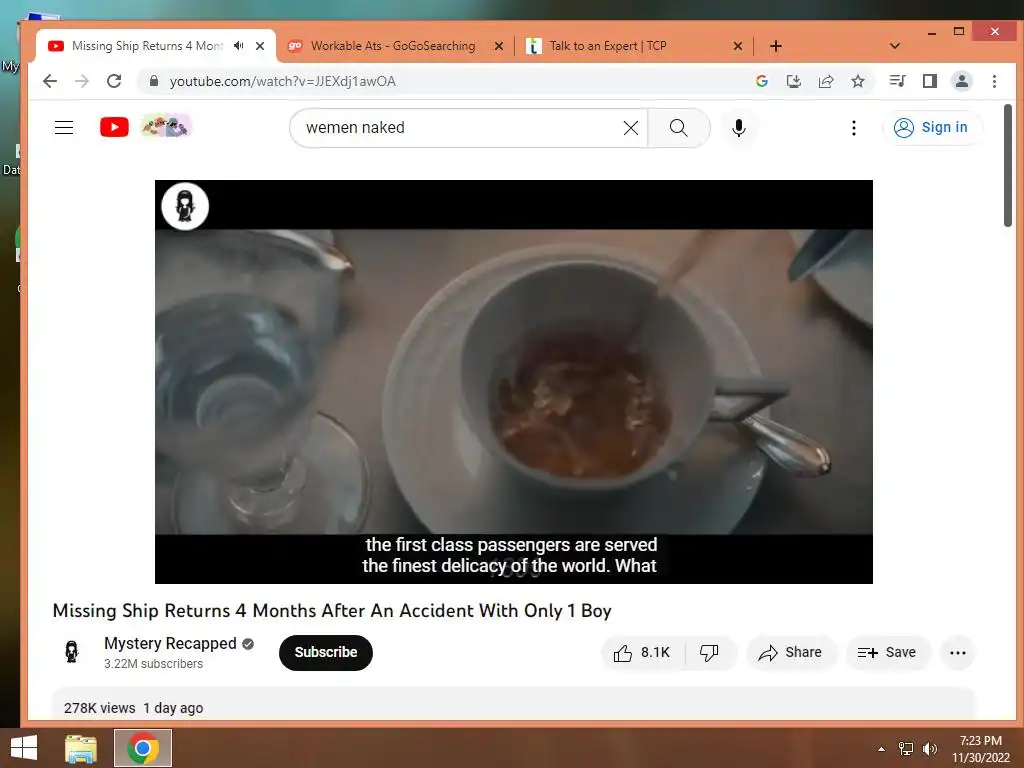
Task: Open a new browser tab
Action: click(x=776, y=46)
